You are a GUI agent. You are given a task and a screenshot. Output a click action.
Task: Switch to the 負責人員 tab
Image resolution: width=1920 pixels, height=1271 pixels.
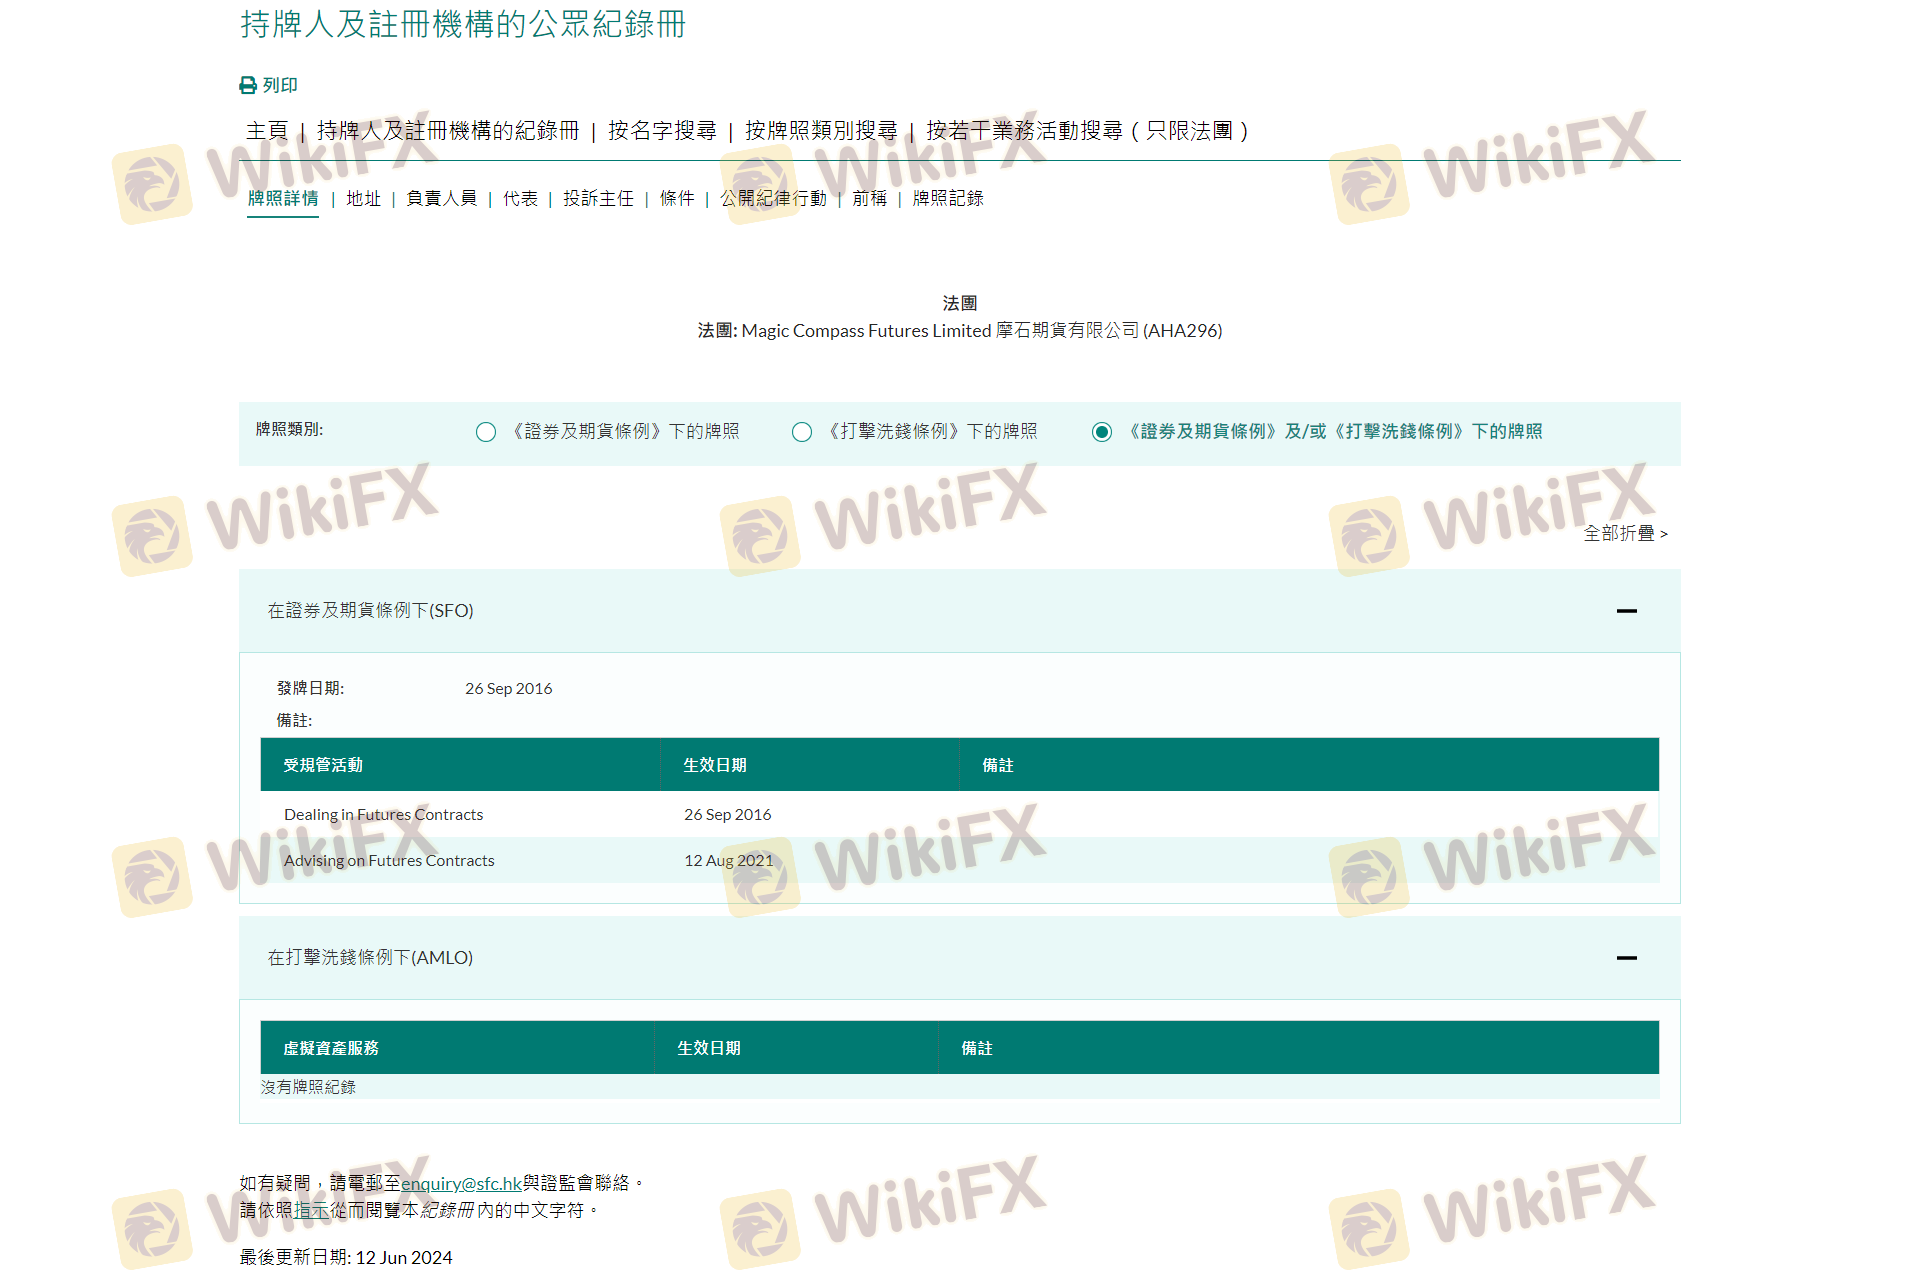coord(441,199)
